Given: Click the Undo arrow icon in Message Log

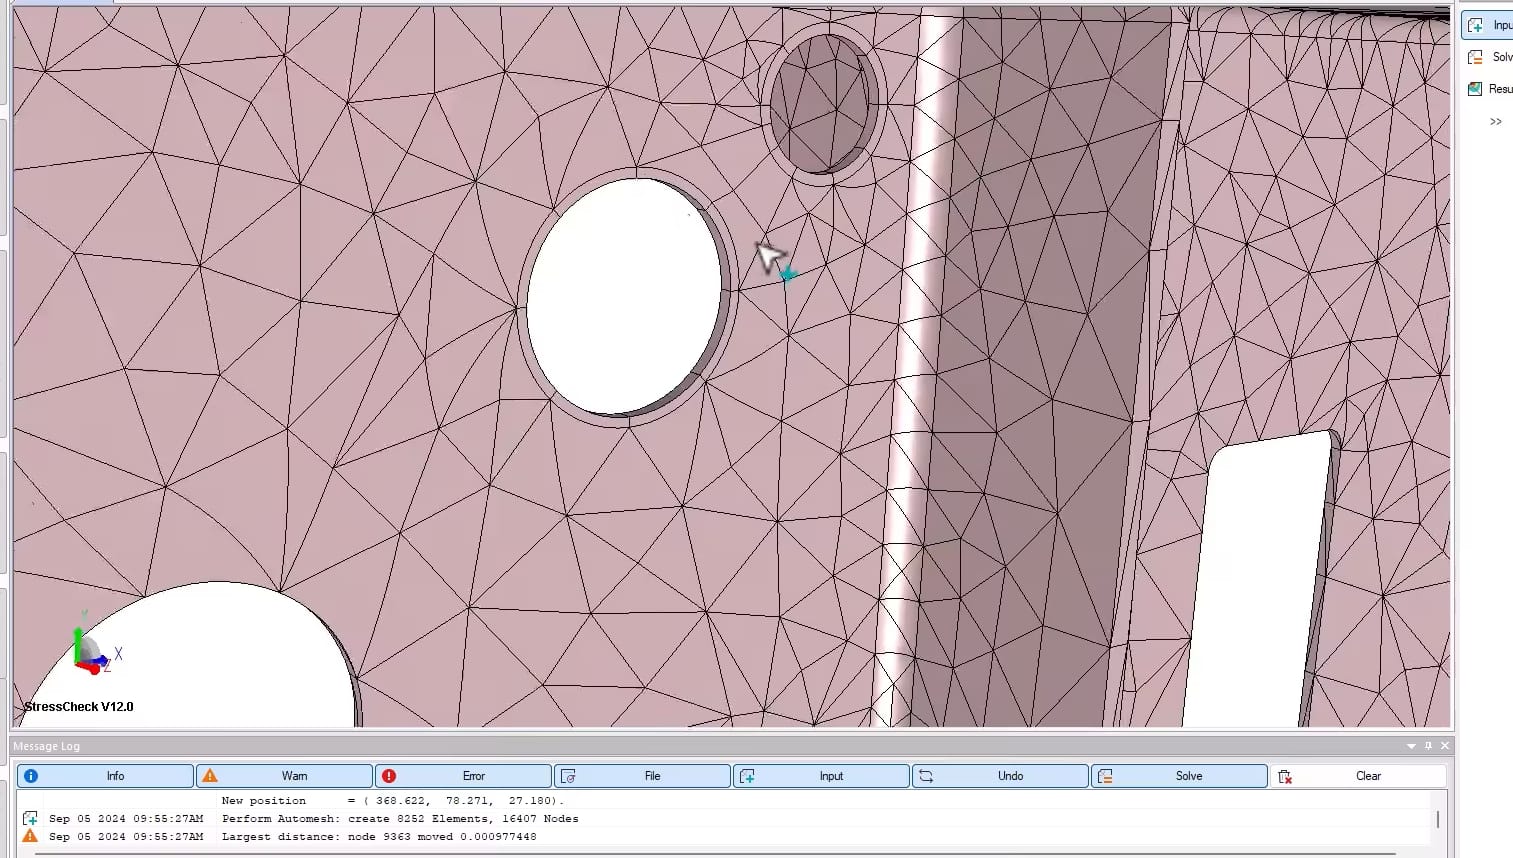Looking at the screenshot, I should click(926, 775).
